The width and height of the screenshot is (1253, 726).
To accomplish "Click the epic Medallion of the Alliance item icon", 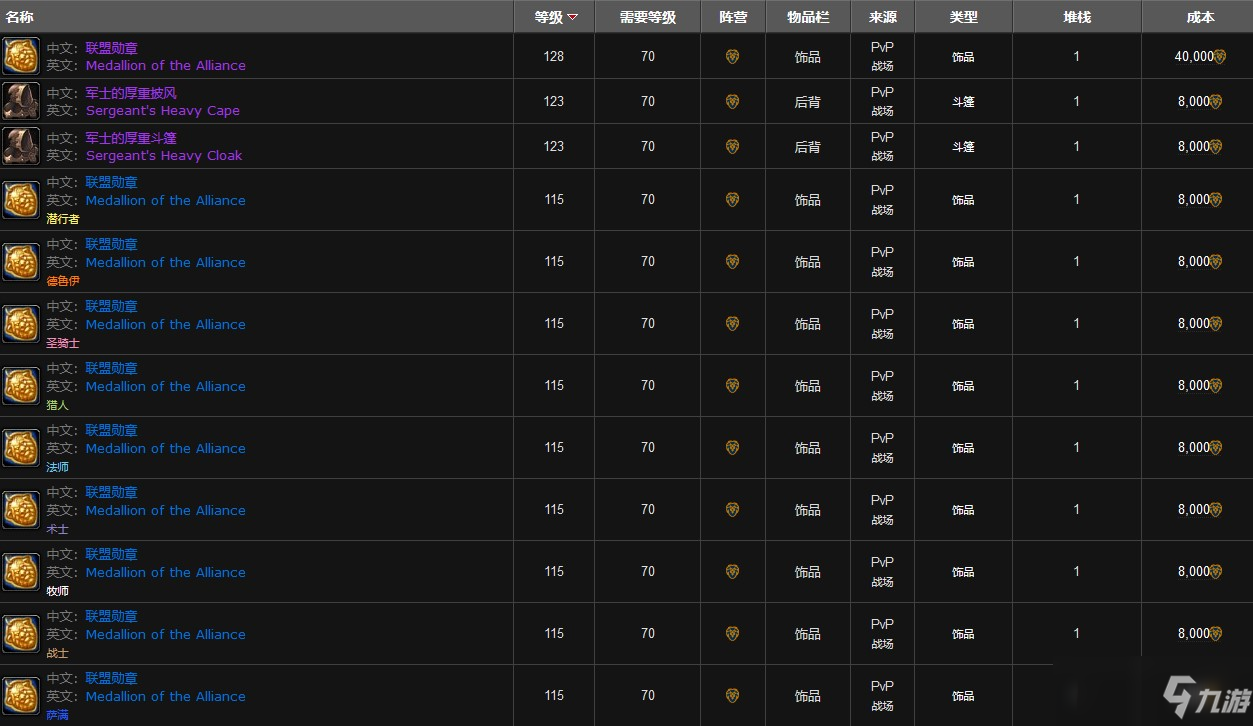I will tap(21, 56).
